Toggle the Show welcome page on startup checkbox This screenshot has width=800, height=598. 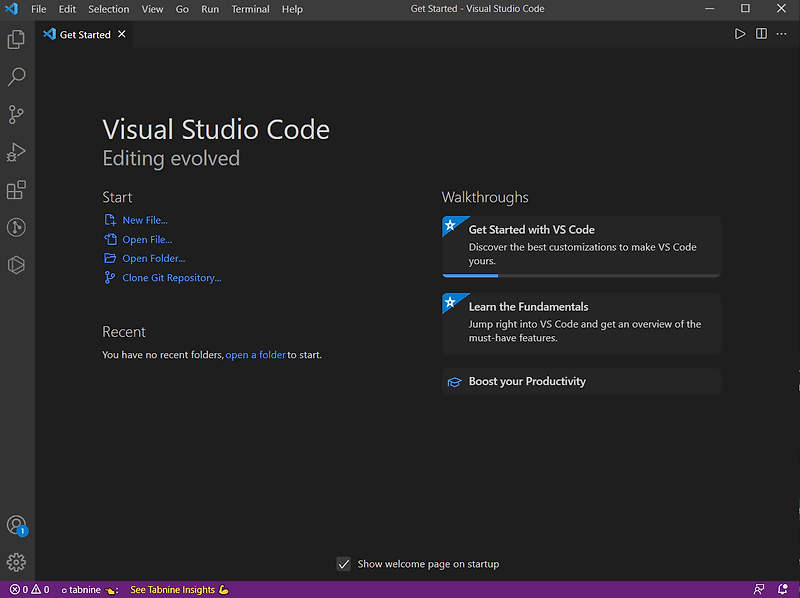[x=344, y=563]
